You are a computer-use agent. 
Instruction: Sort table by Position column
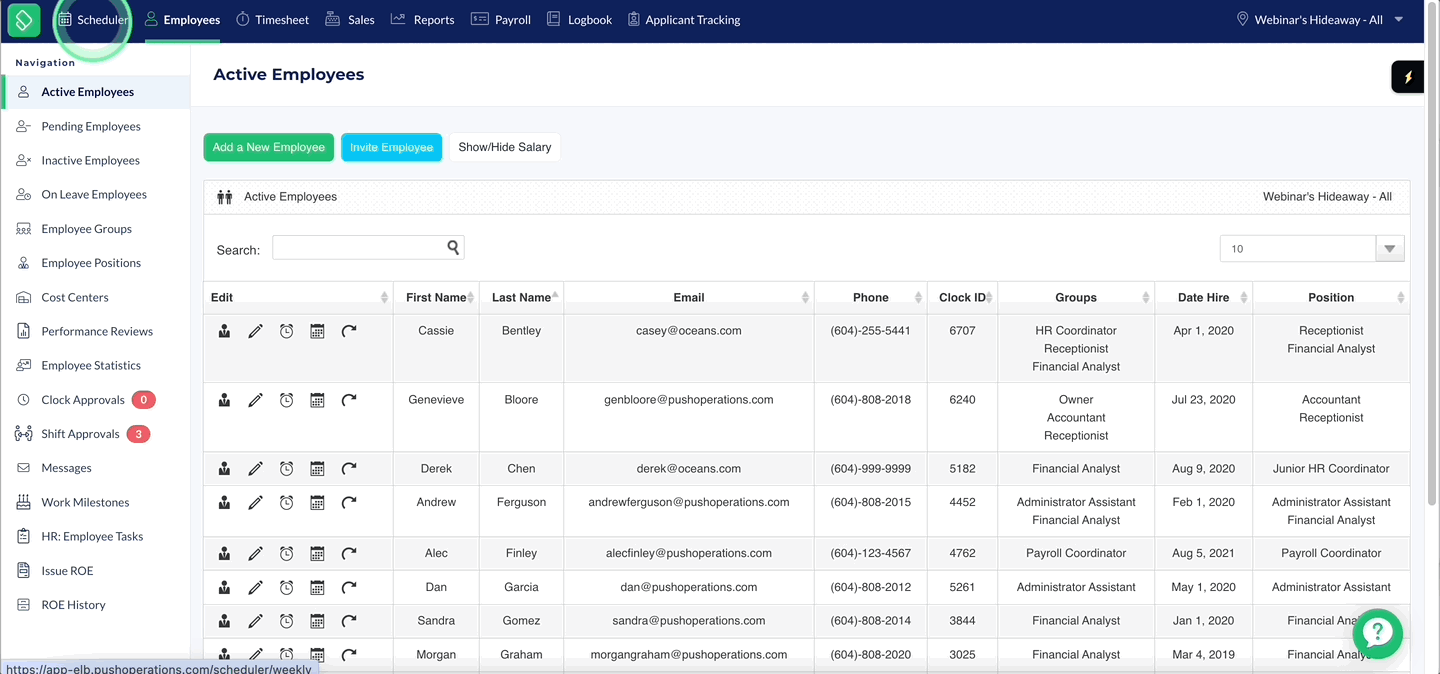1331,297
